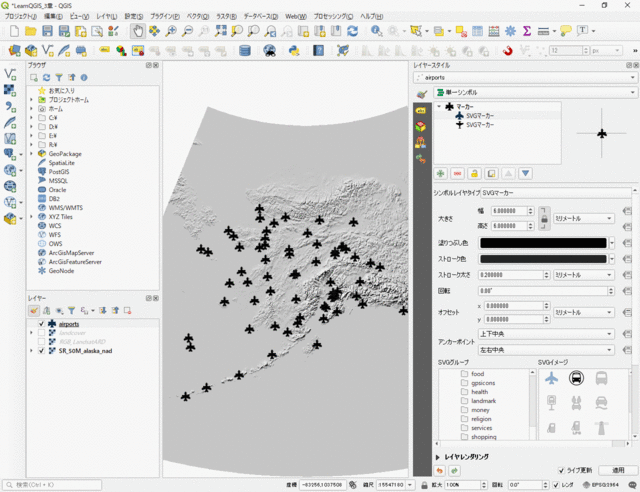Click the Refresh map canvas icon
Image resolution: width=640 pixels, height=492 pixels.
(353, 31)
